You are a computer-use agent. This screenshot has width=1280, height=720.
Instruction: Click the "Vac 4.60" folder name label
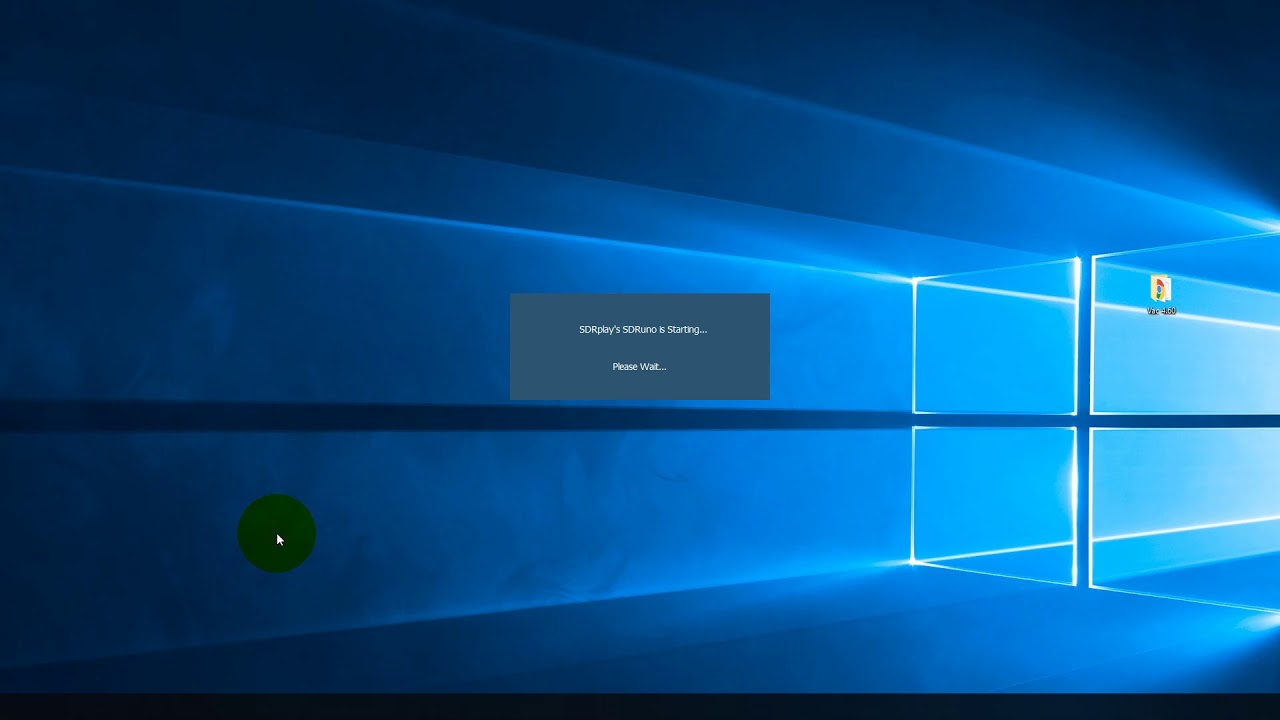pyautogui.click(x=1161, y=311)
